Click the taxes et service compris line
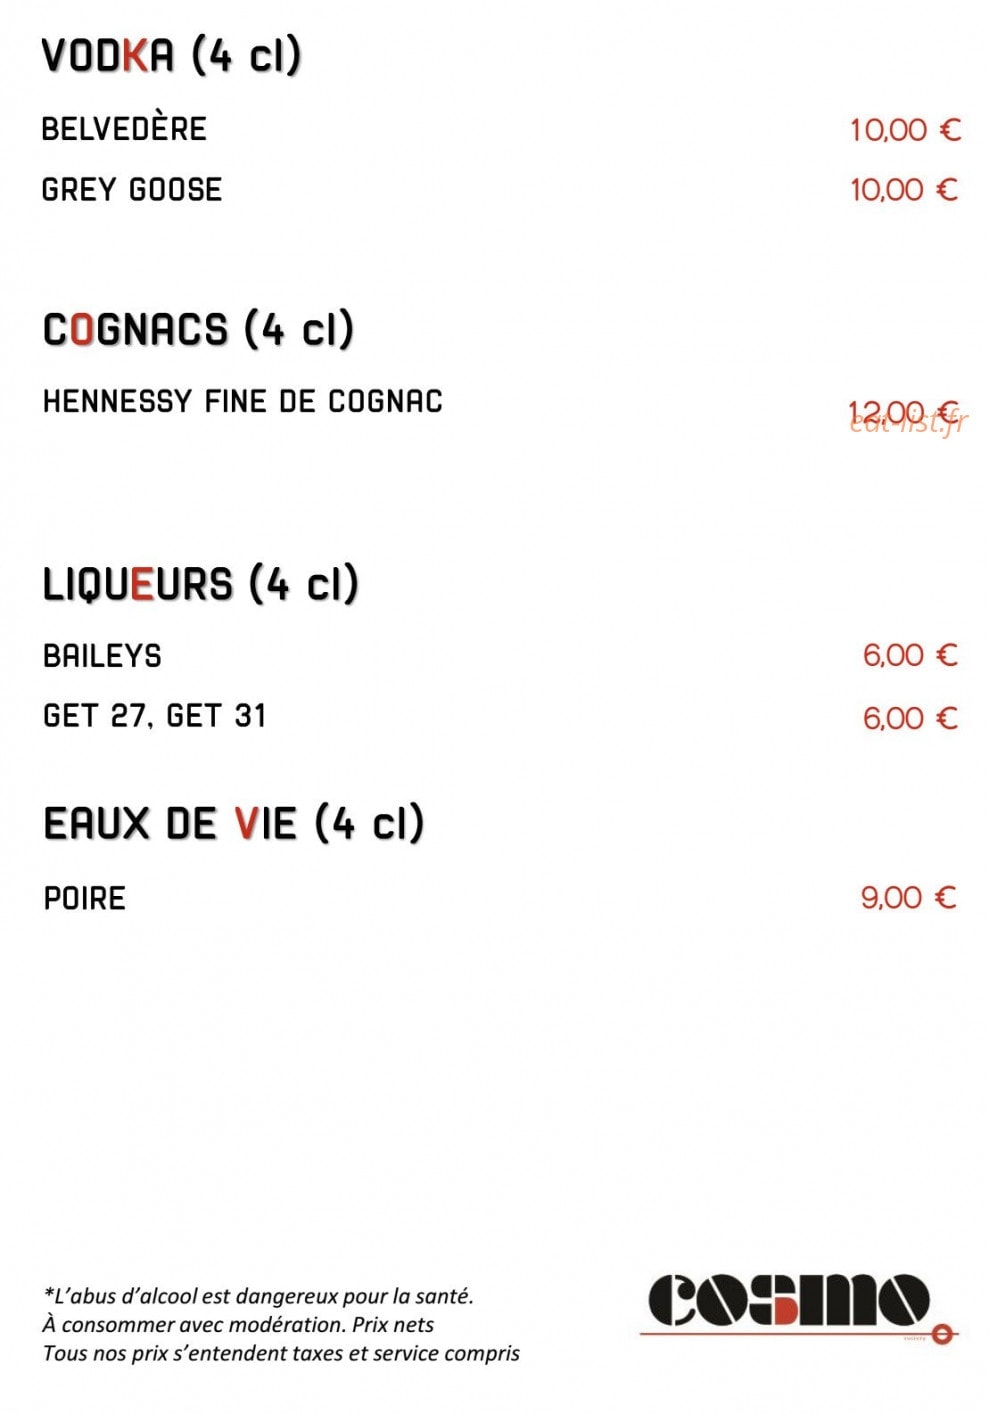989x1414 pixels. click(281, 1354)
